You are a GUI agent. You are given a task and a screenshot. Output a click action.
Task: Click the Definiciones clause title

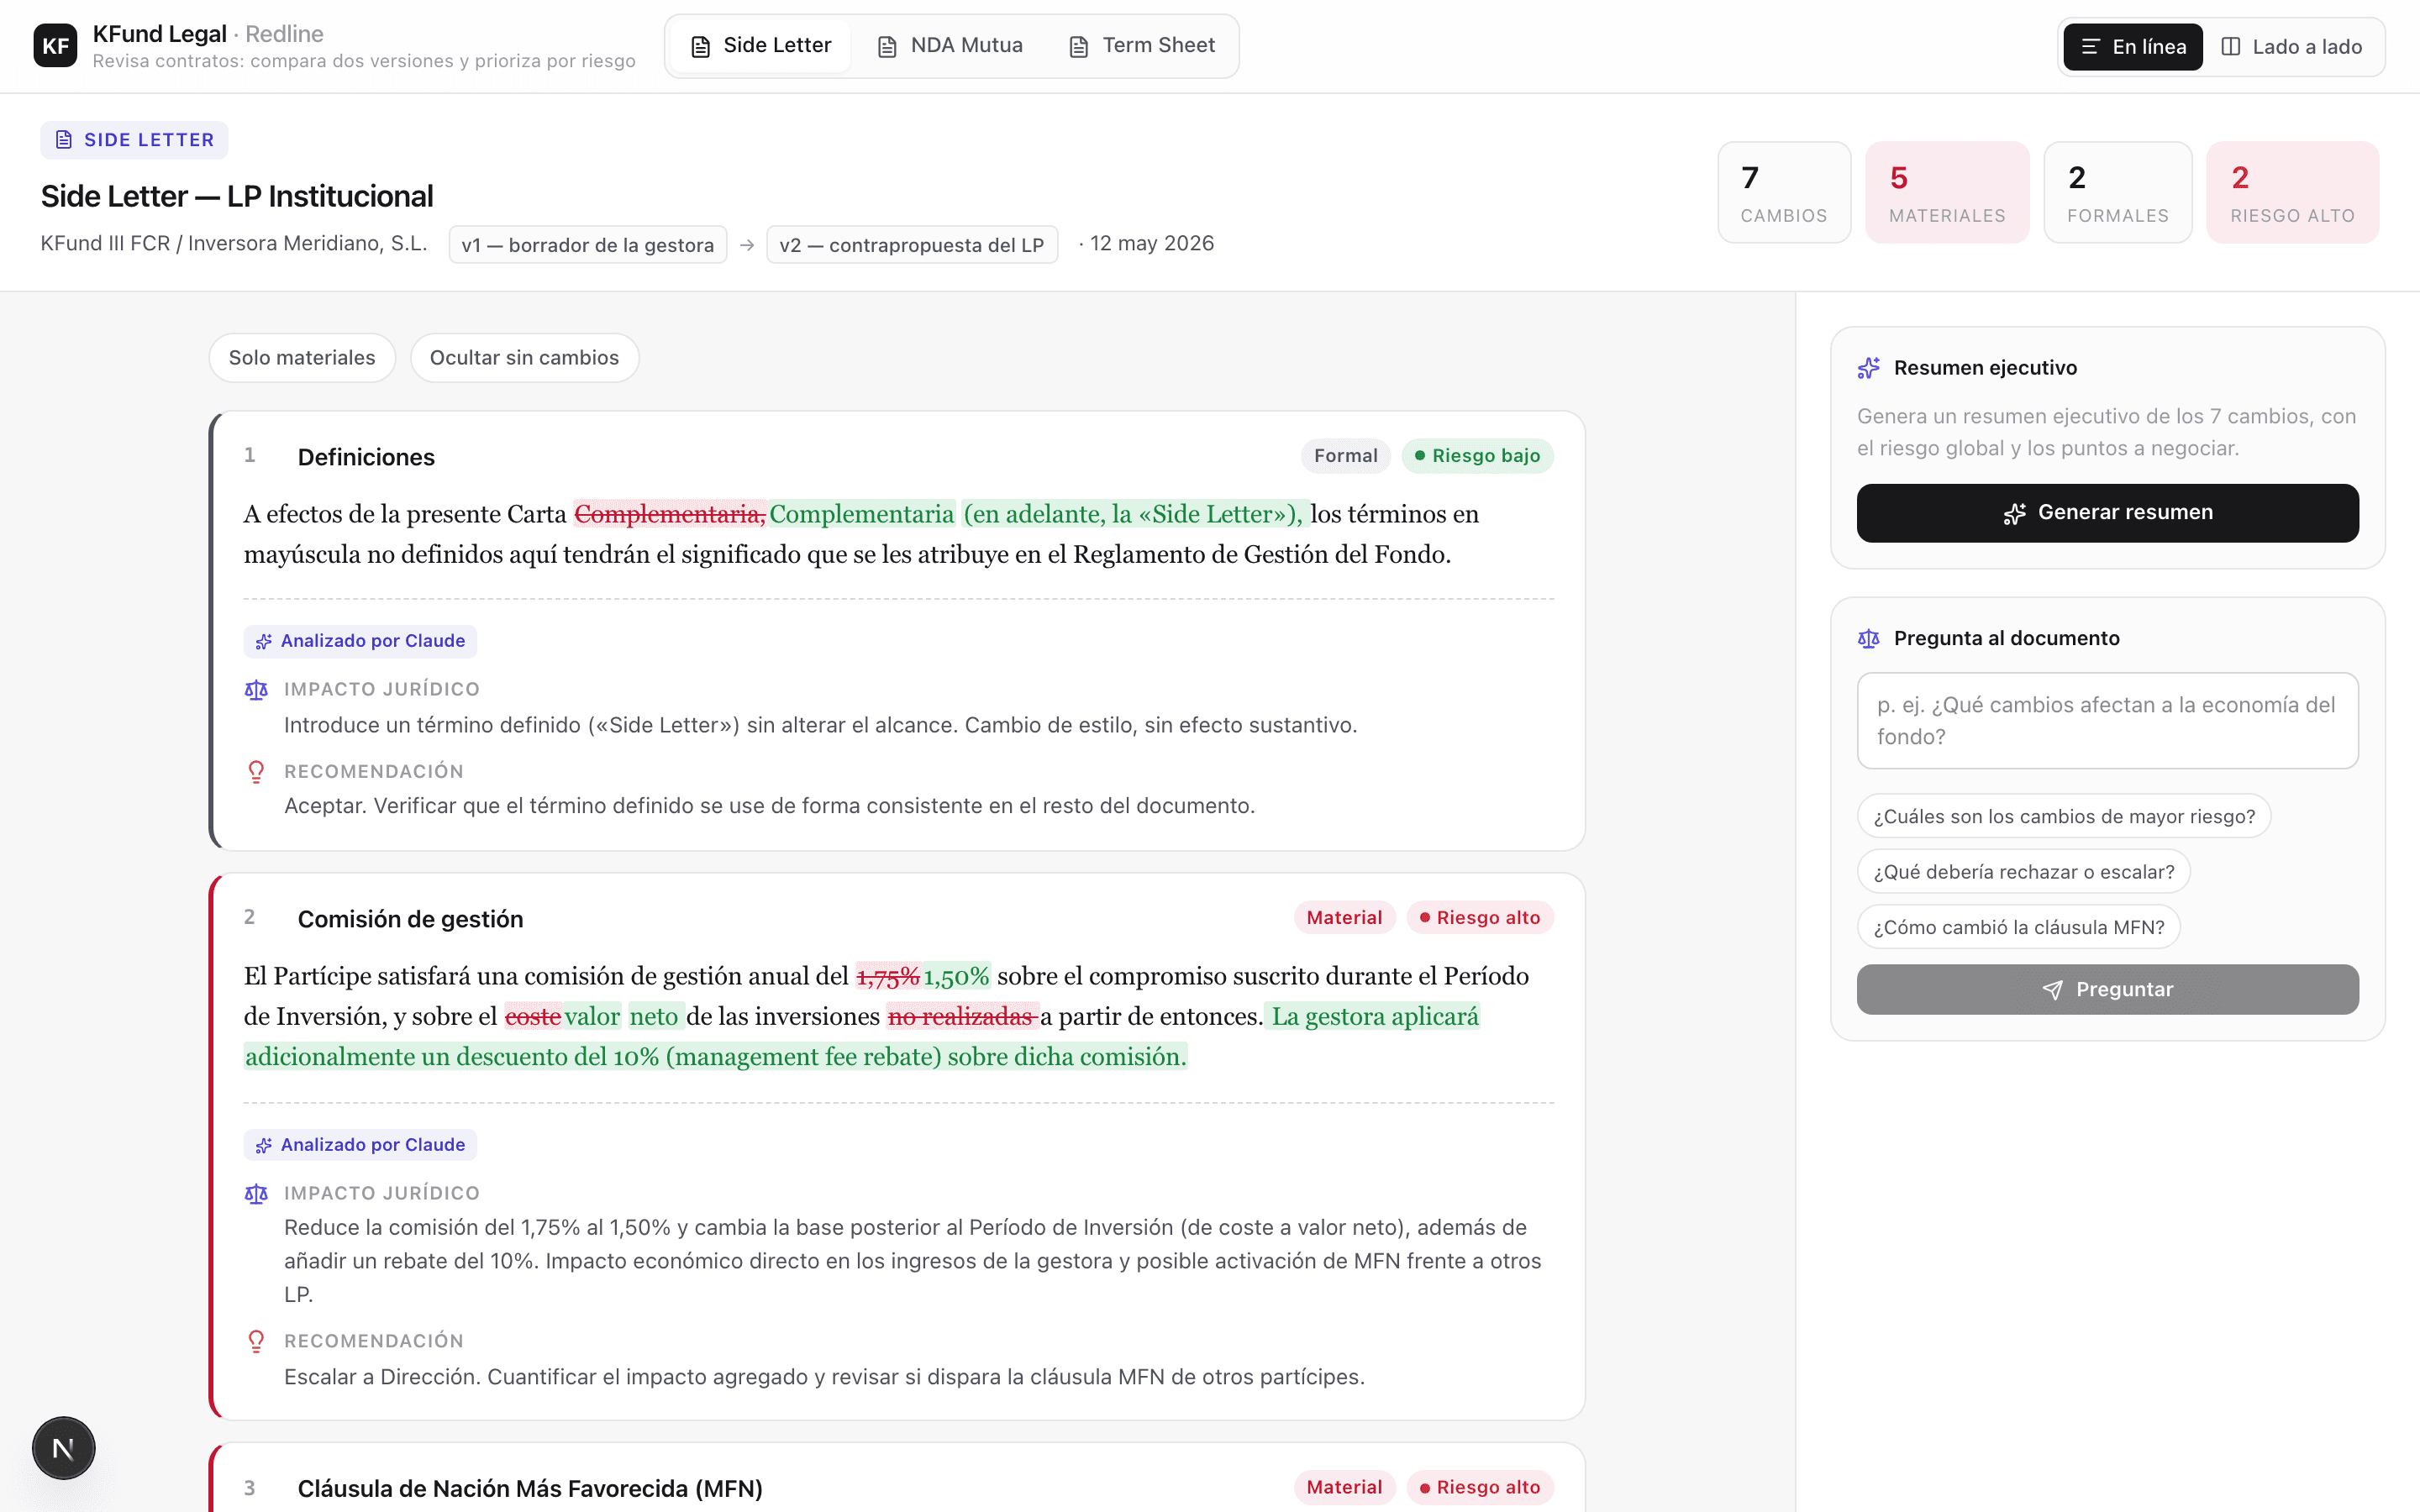pos(366,457)
